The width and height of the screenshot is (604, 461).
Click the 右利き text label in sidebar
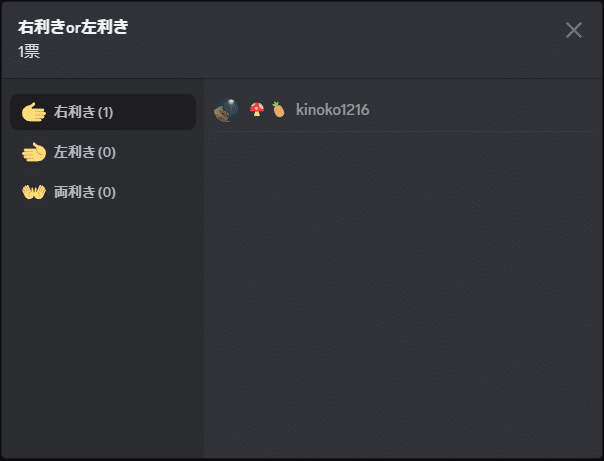coord(75,112)
